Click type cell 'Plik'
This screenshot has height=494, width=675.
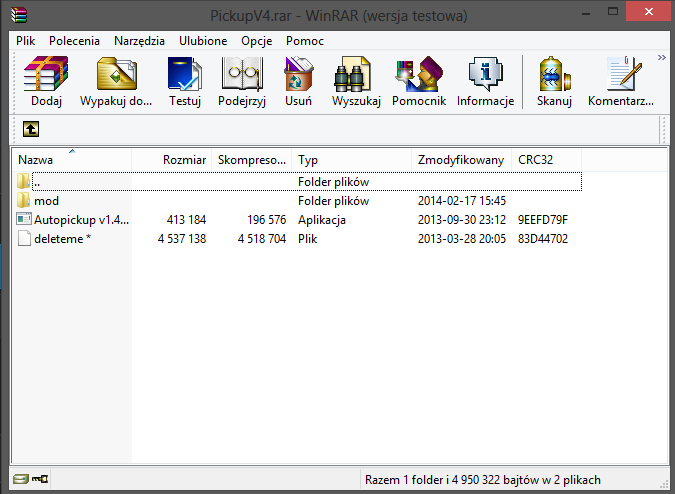307,239
